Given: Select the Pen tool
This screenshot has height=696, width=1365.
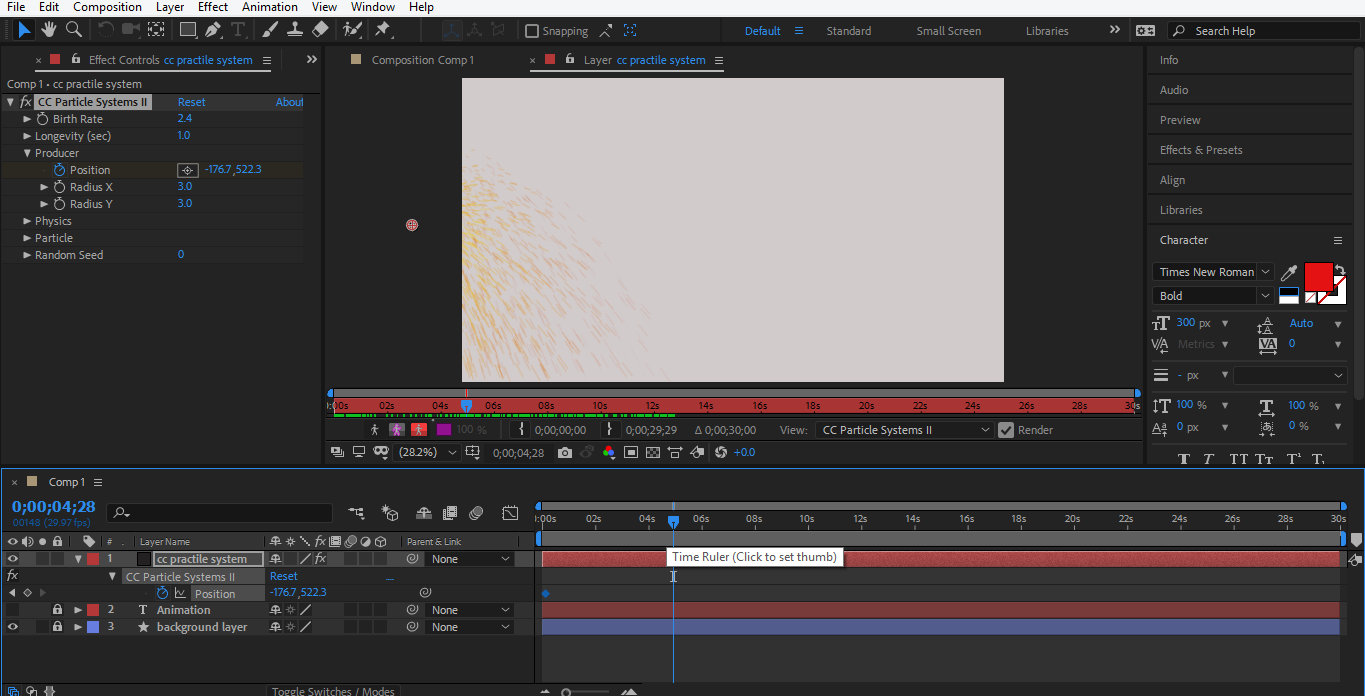Looking at the screenshot, I should 213,30.
